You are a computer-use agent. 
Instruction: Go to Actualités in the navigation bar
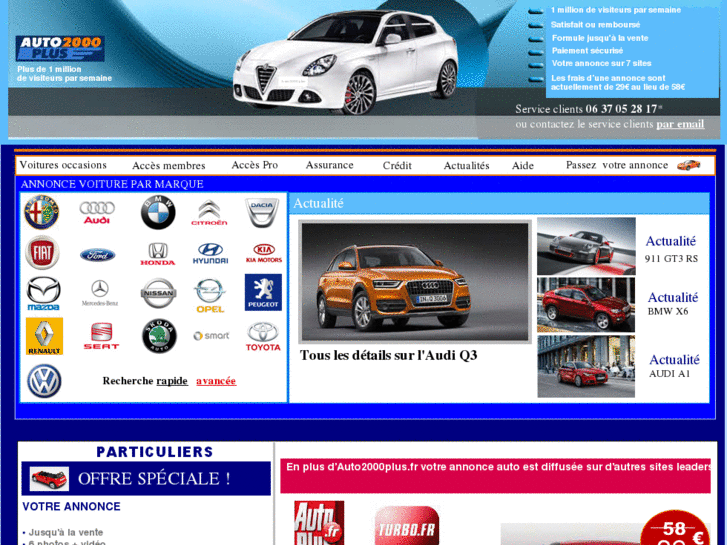click(466, 166)
